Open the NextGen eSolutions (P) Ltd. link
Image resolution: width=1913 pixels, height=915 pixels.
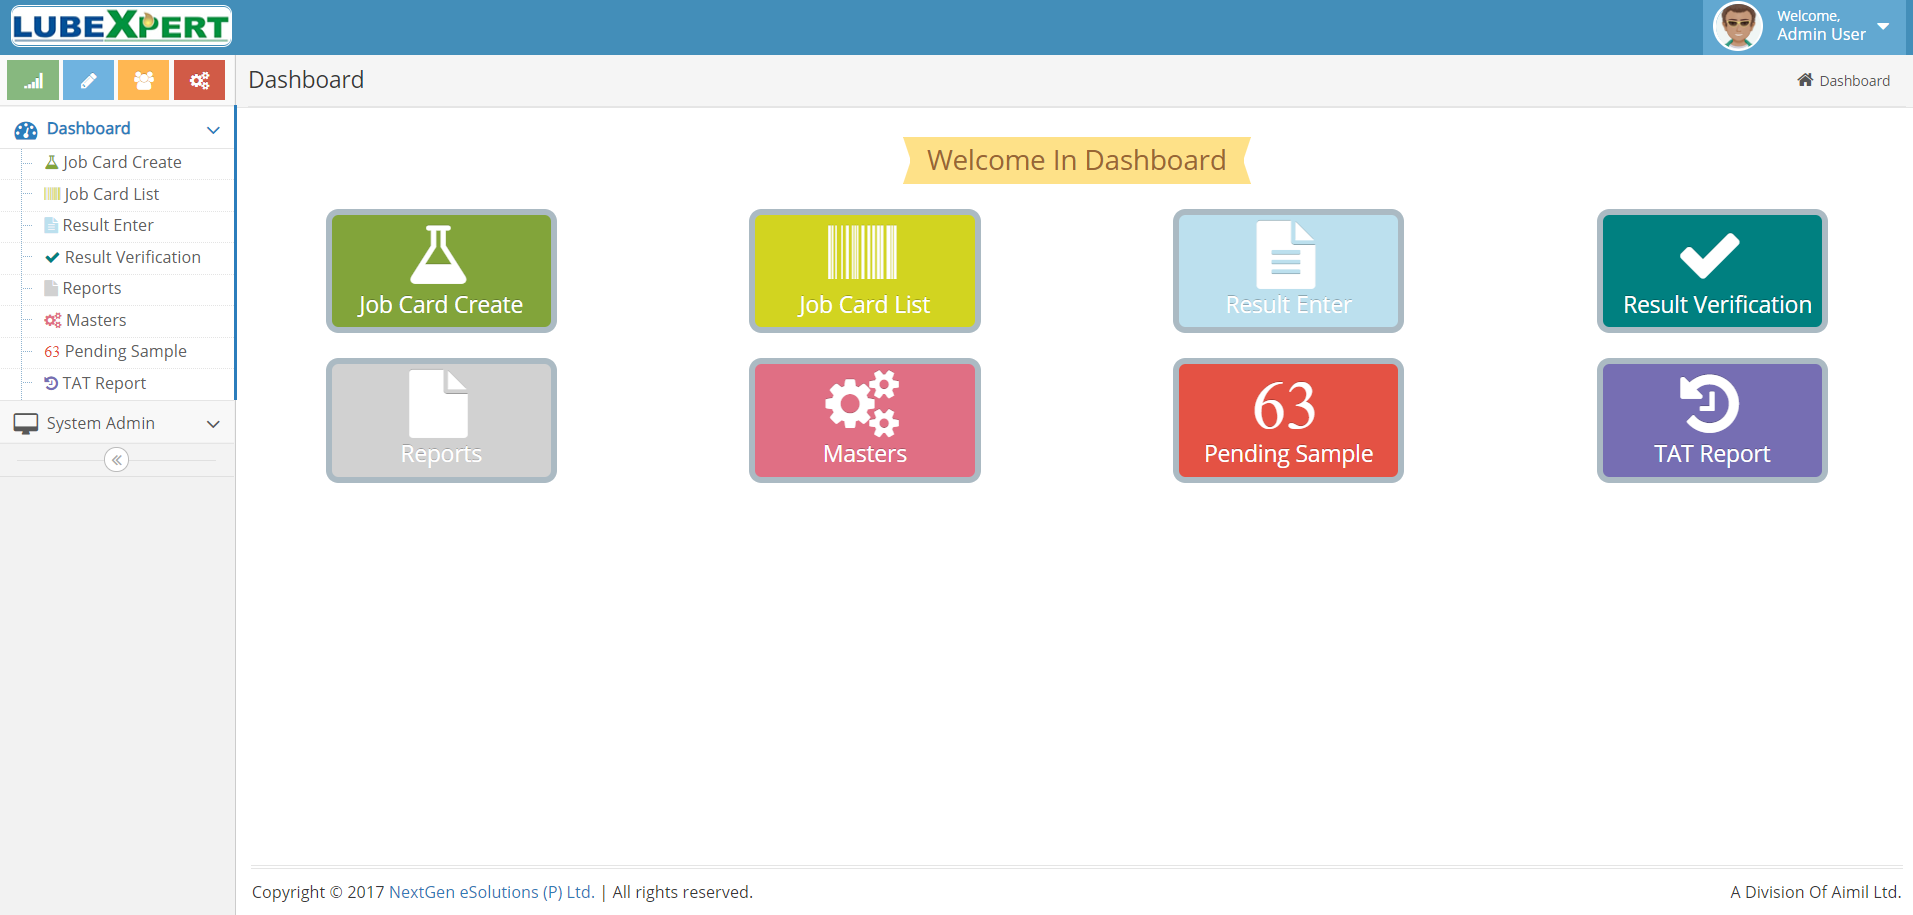pyautogui.click(x=492, y=892)
